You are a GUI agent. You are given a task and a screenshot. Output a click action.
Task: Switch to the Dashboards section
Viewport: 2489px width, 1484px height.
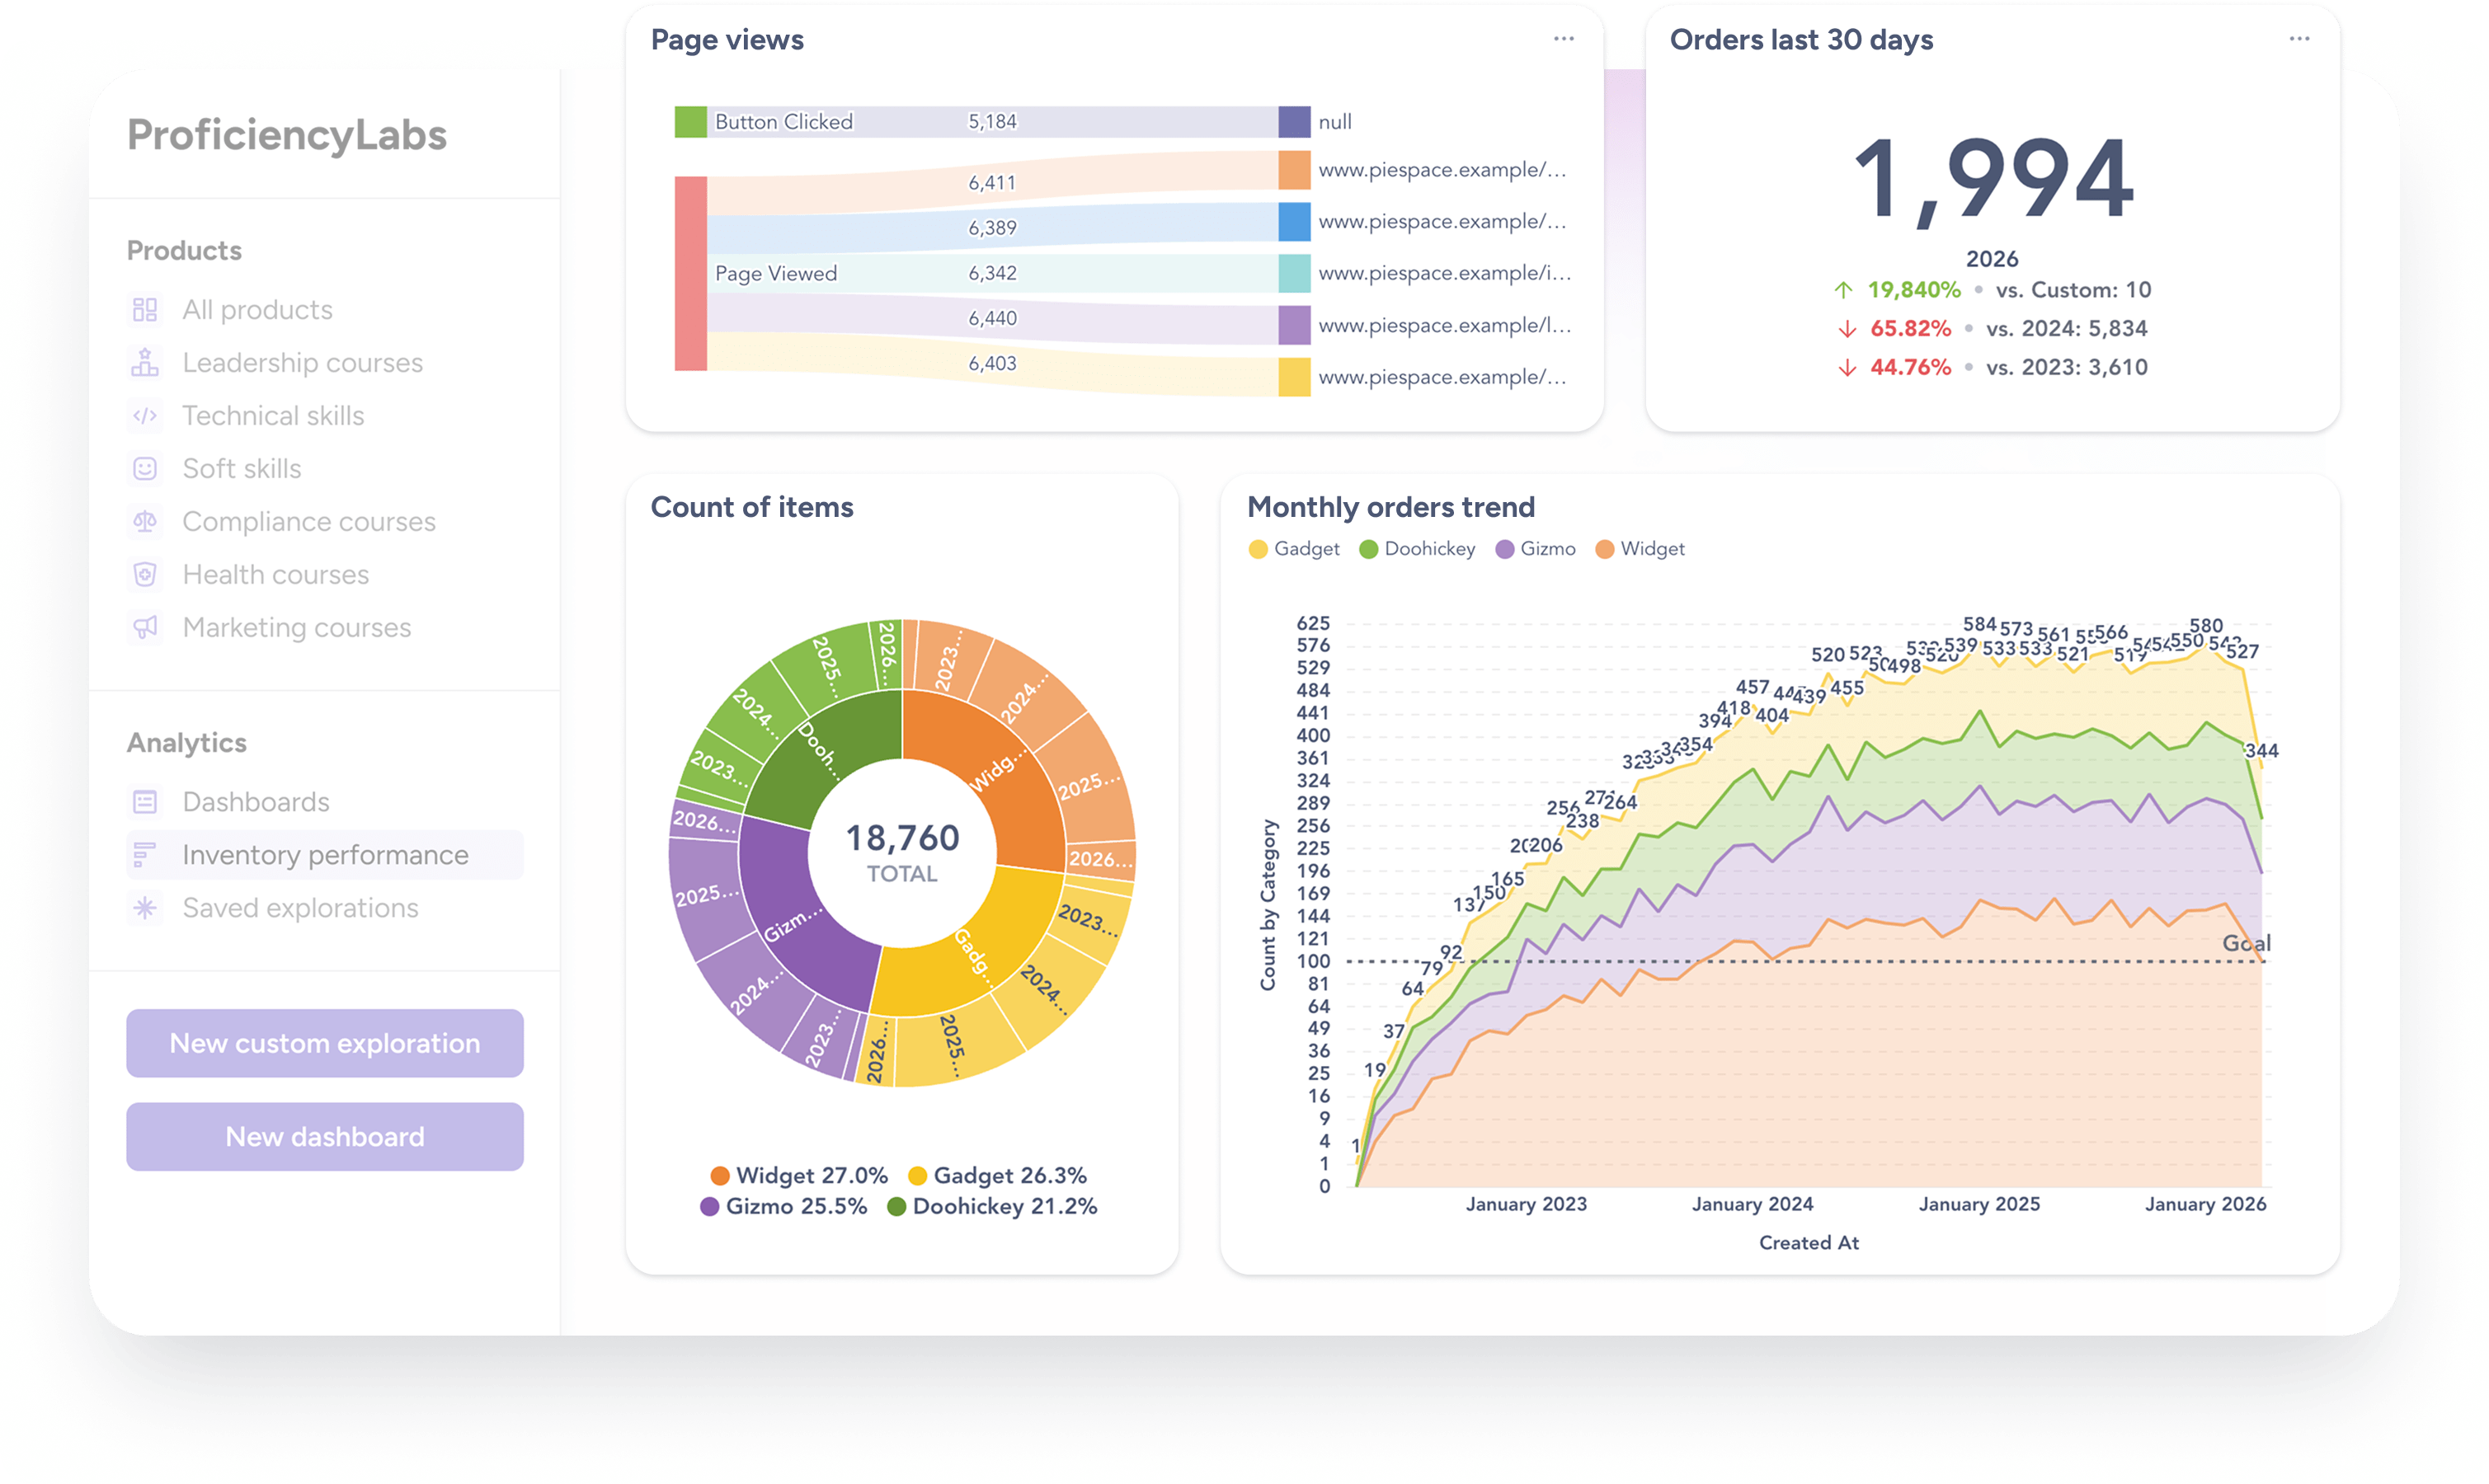[x=256, y=801]
